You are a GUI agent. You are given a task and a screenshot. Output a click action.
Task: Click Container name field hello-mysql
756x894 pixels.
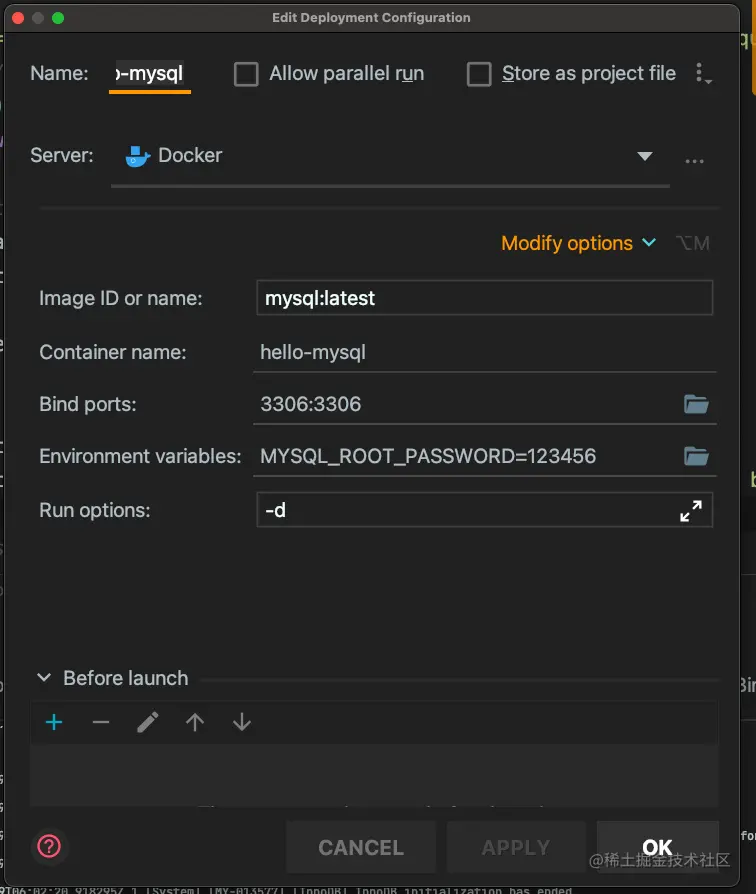click(485, 352)
